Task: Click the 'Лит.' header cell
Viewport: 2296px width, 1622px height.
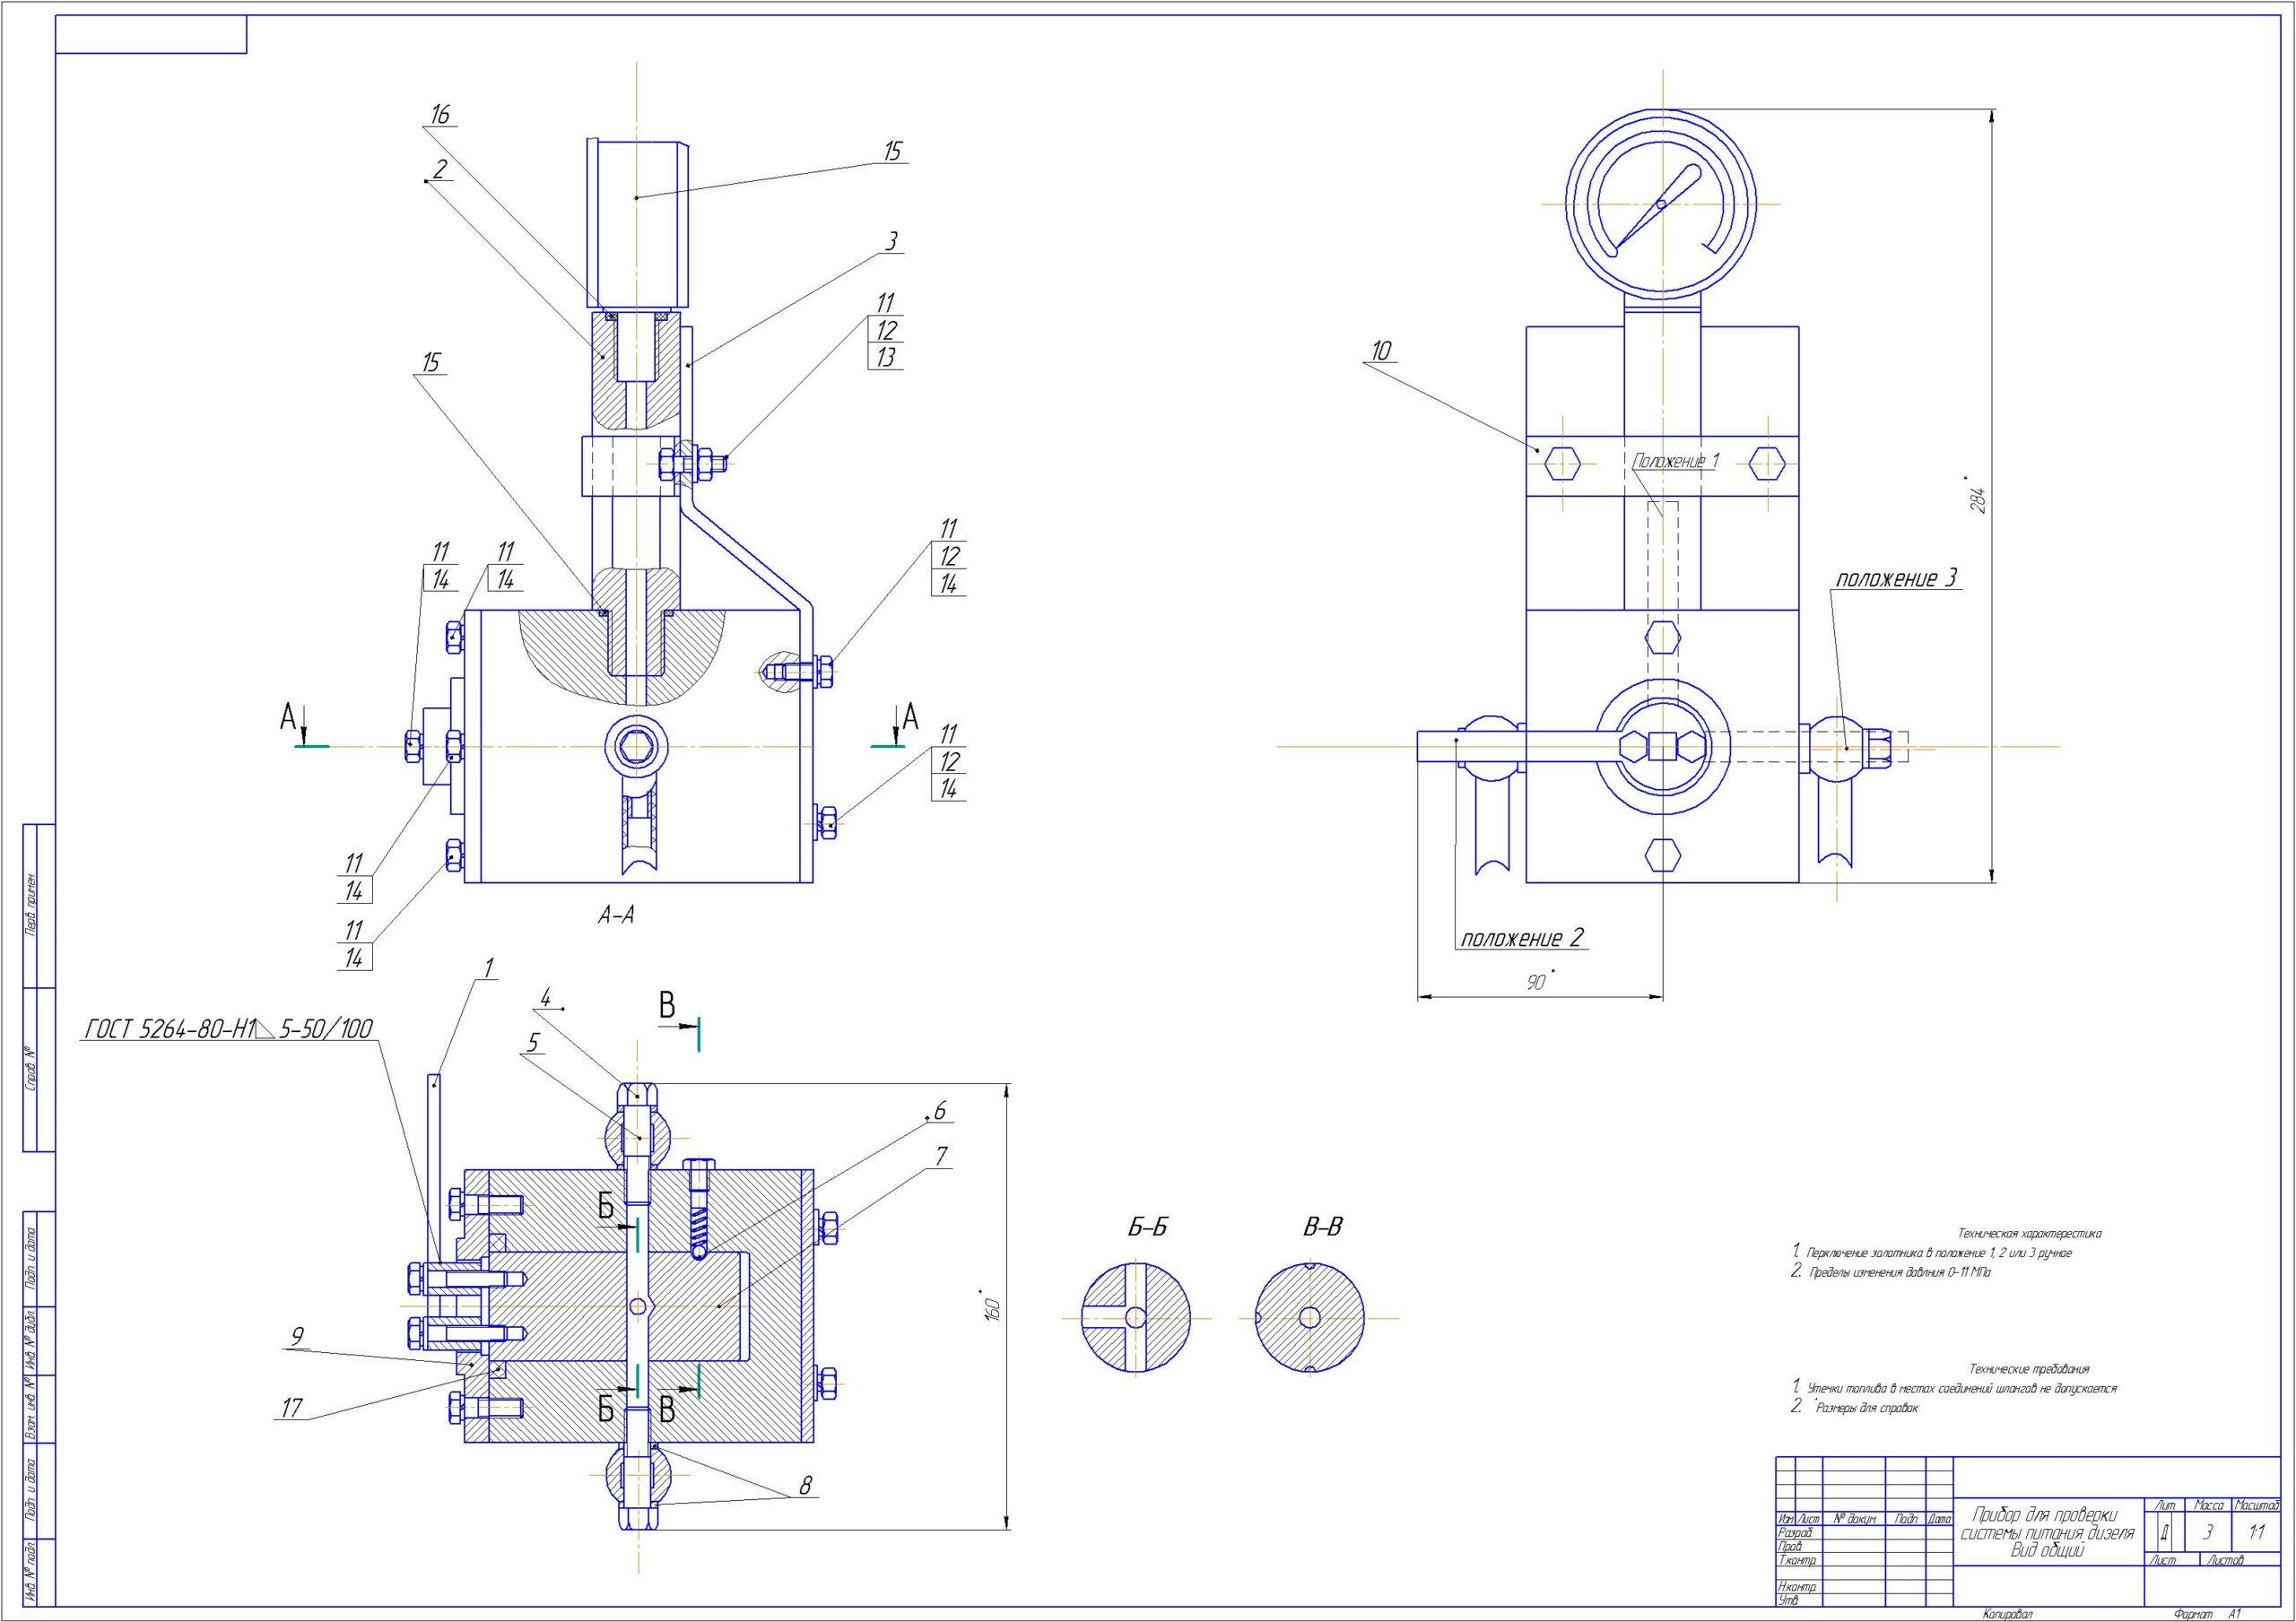Action: pos(2165,1505)
